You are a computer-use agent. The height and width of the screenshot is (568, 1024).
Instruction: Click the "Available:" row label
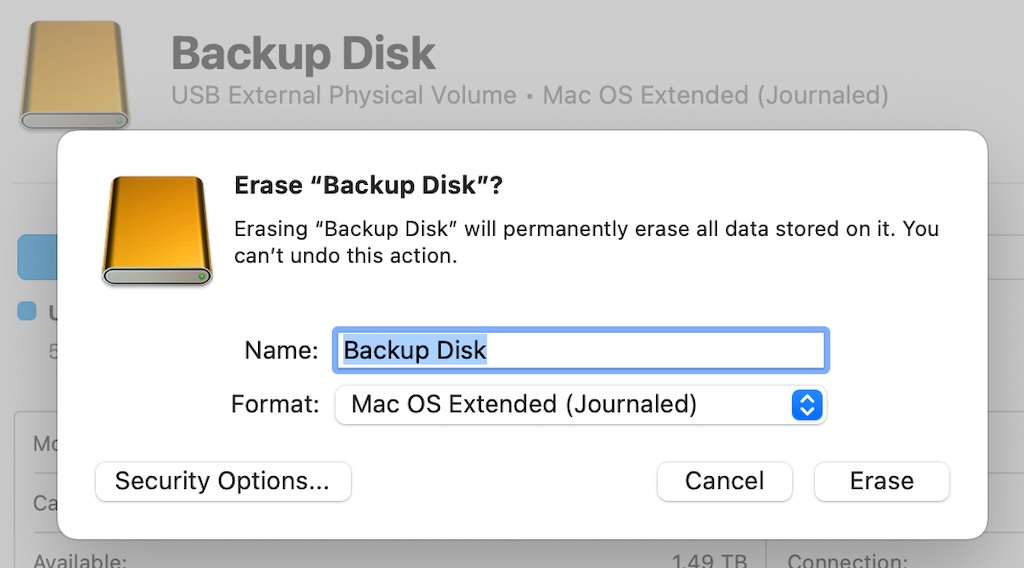pyautogui.click(x=80, y=561)
